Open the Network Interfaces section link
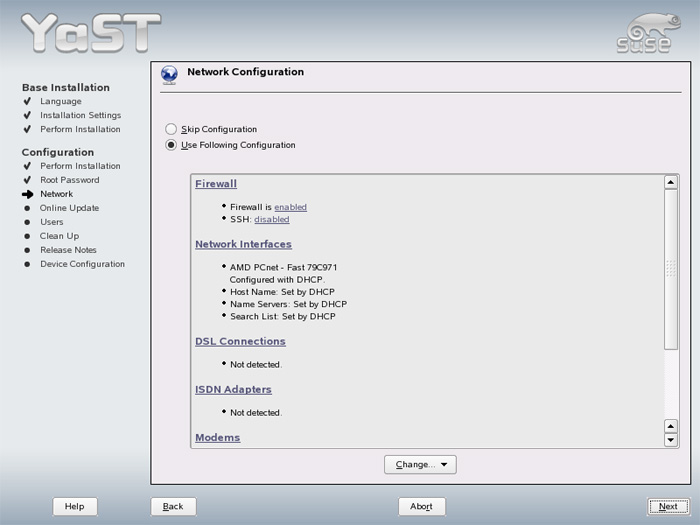This screenshot has height=525, width=700. click(243, 244)
